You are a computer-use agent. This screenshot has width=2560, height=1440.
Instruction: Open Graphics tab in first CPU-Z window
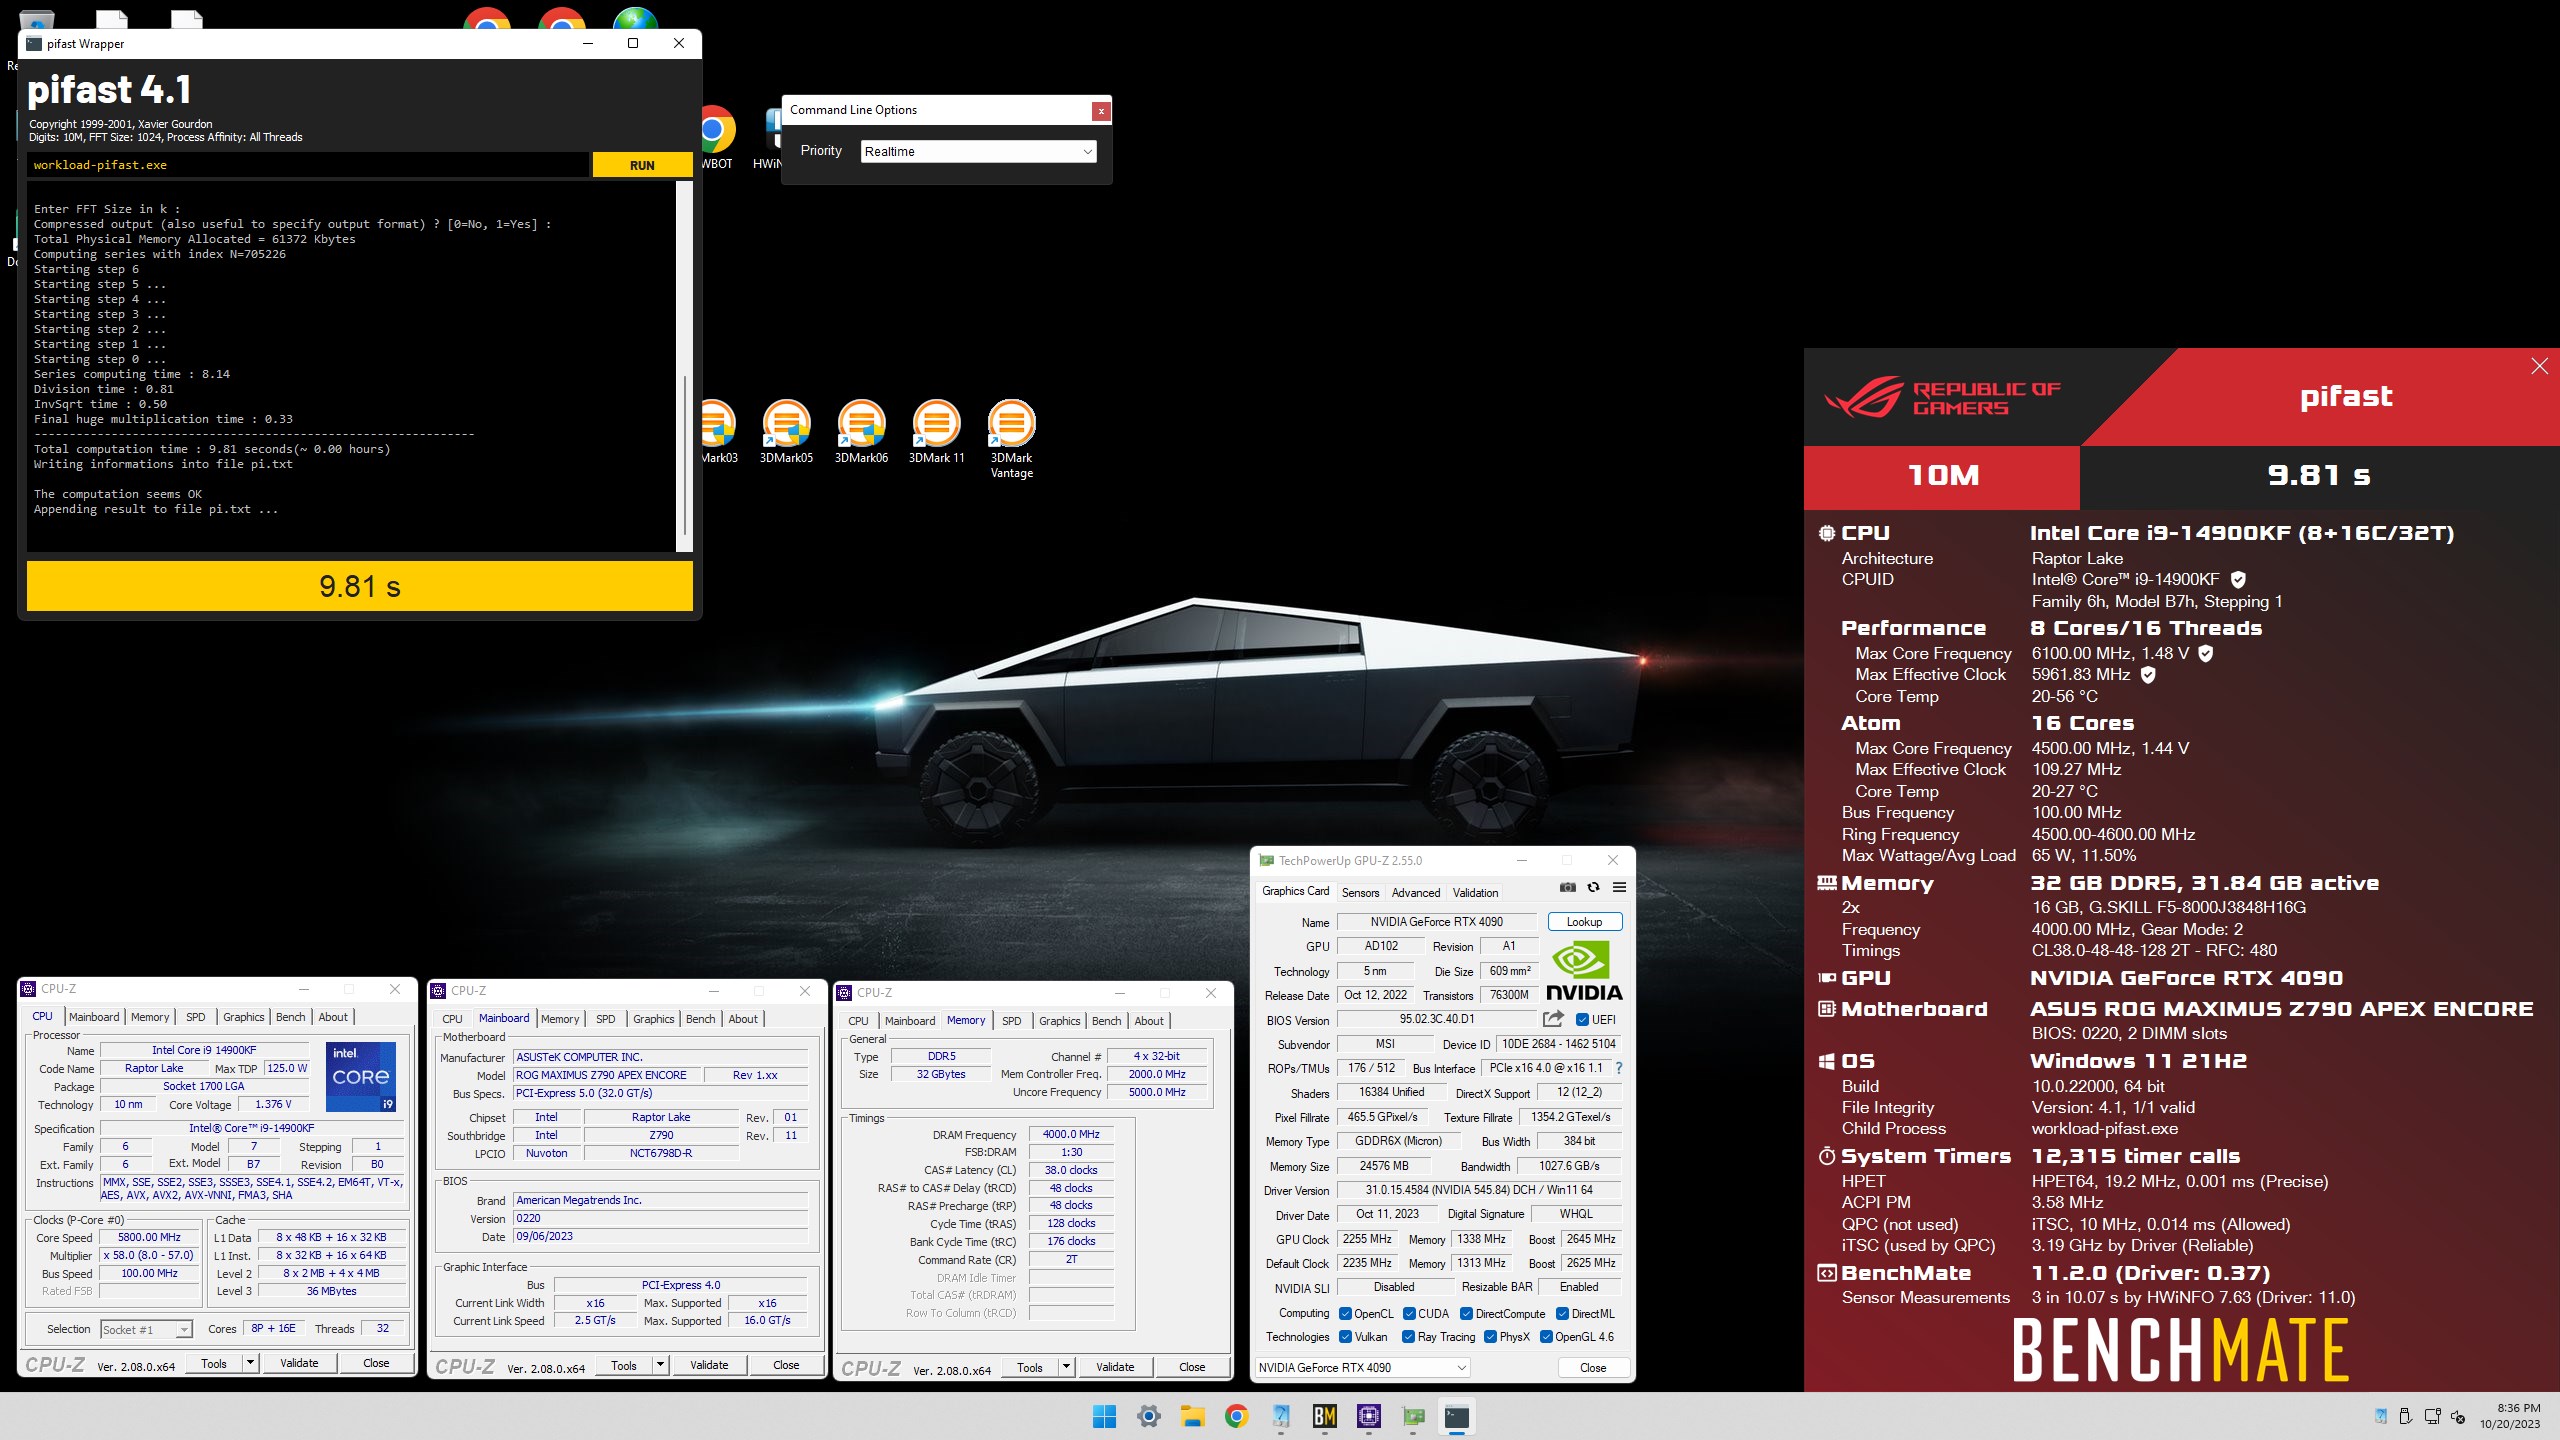pyautogui.click(x=244, y=1017)
